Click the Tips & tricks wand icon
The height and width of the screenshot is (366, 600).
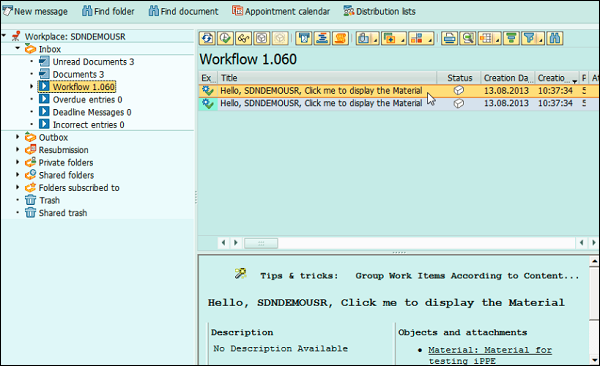(241, 273)
